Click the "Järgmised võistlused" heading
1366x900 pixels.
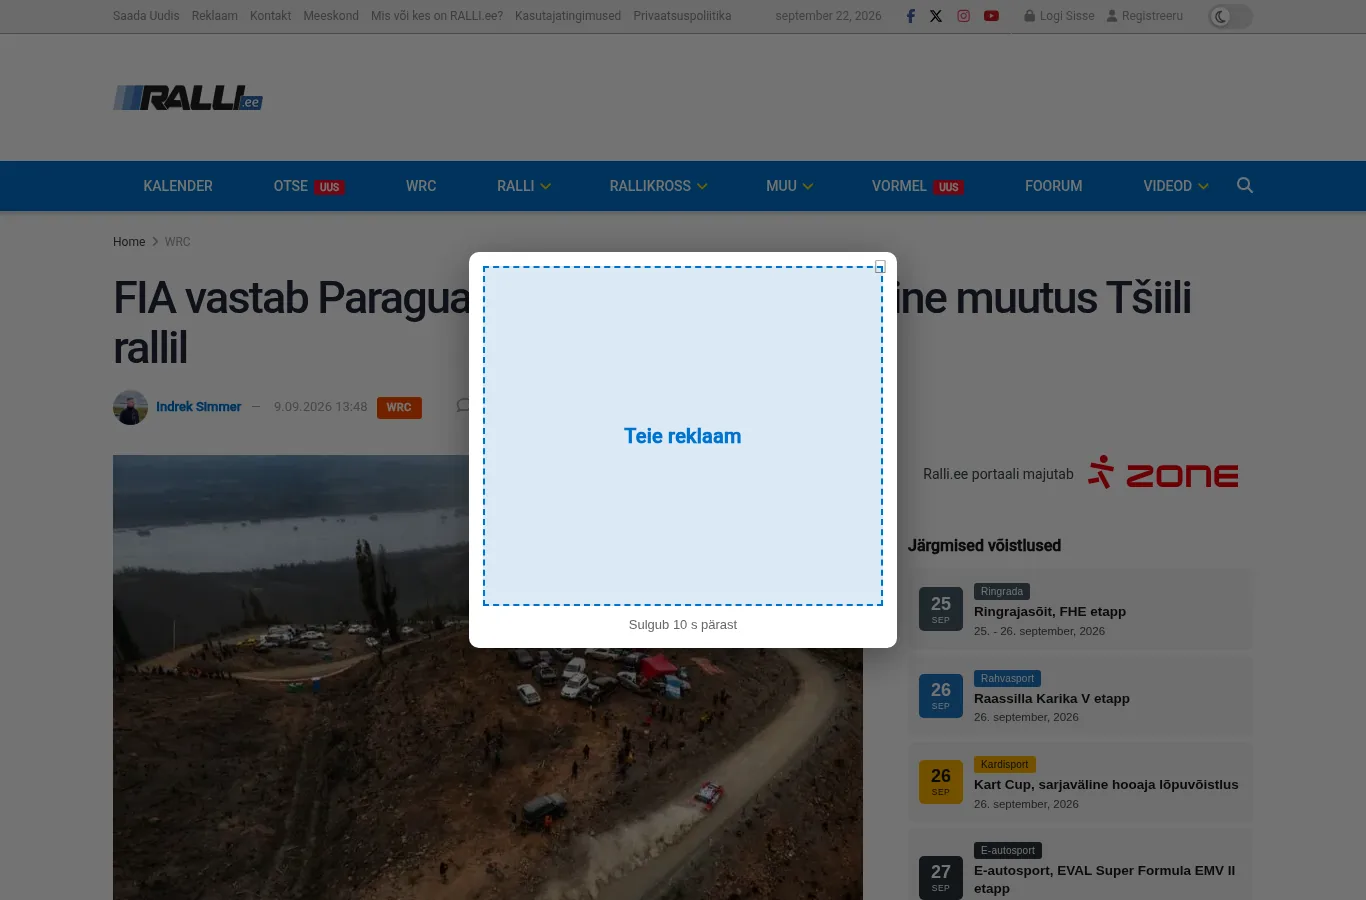pos(984,545)
